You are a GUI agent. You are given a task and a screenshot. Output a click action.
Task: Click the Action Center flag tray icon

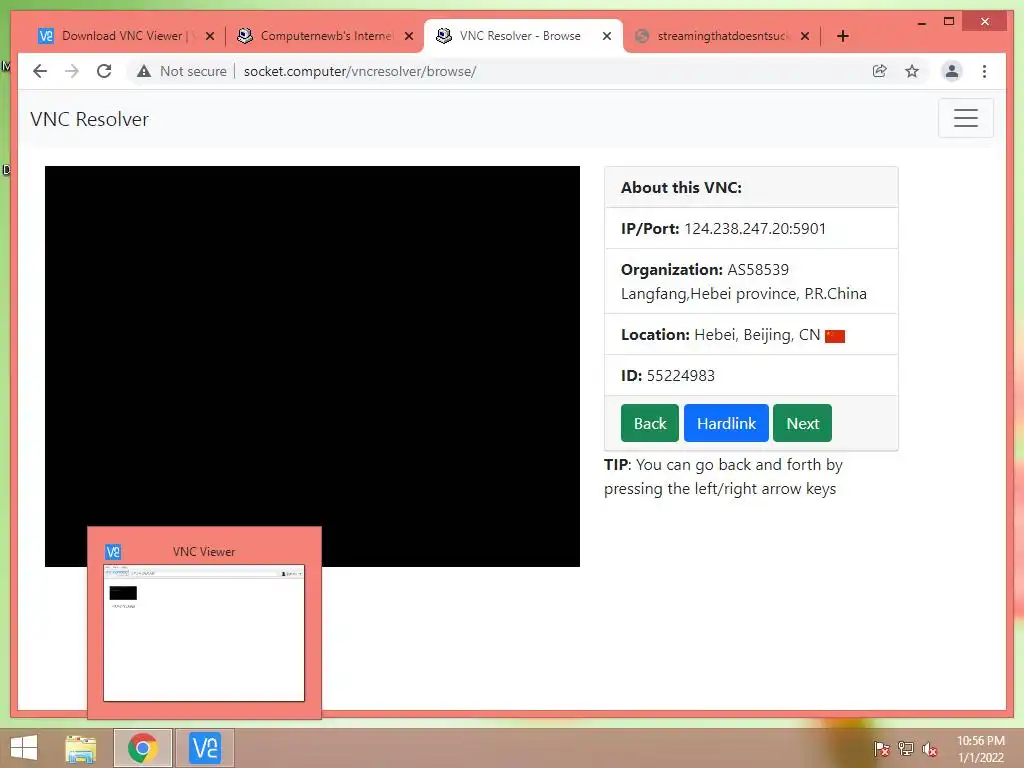point(881,748)
